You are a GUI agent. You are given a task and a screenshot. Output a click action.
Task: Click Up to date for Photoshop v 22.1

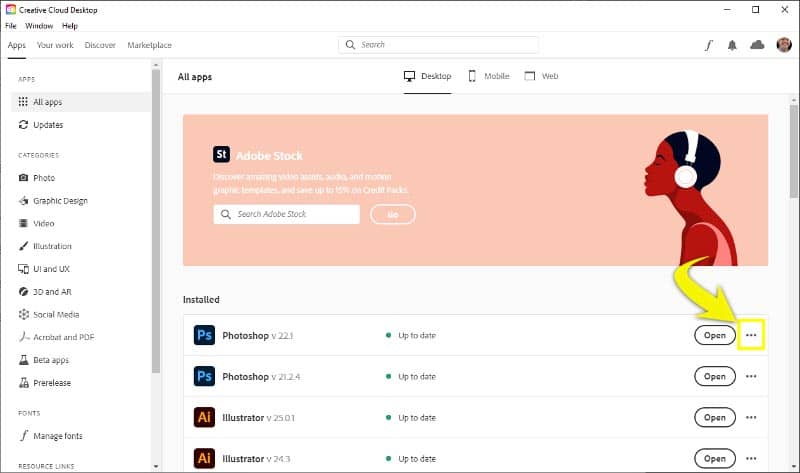417,336
